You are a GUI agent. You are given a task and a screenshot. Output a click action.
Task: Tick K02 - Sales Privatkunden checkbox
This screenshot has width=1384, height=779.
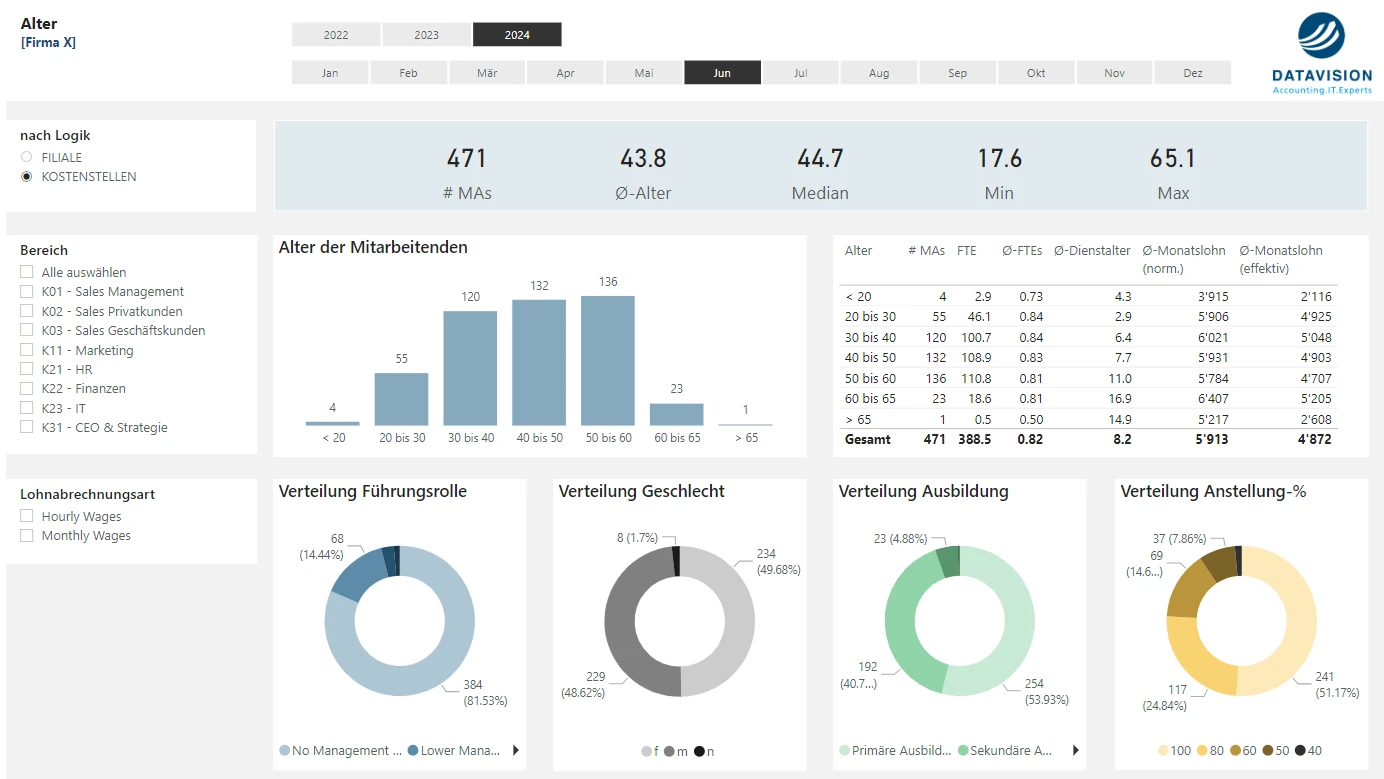tap(27, 311)
